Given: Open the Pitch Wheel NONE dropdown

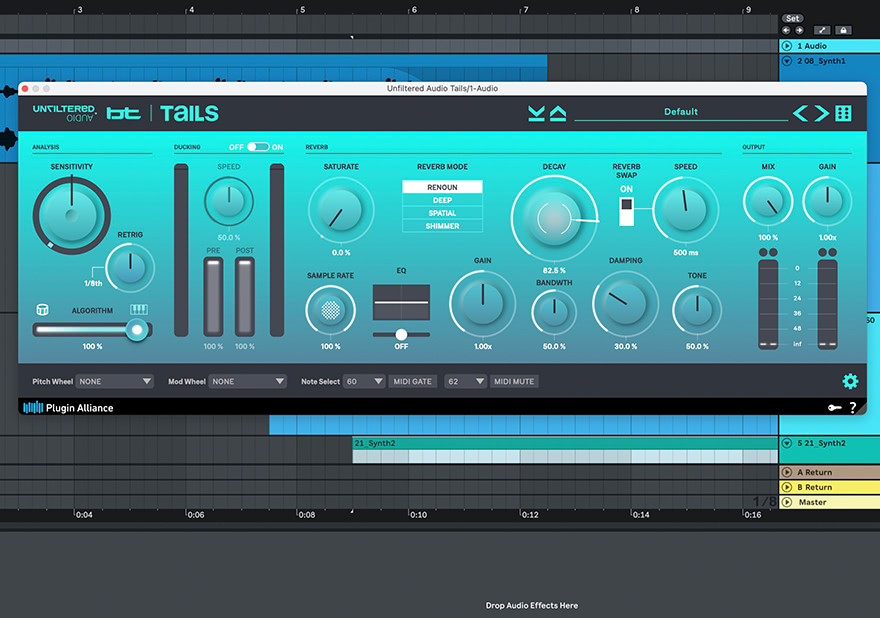Looking at the screenshot, I should (114, 381).
